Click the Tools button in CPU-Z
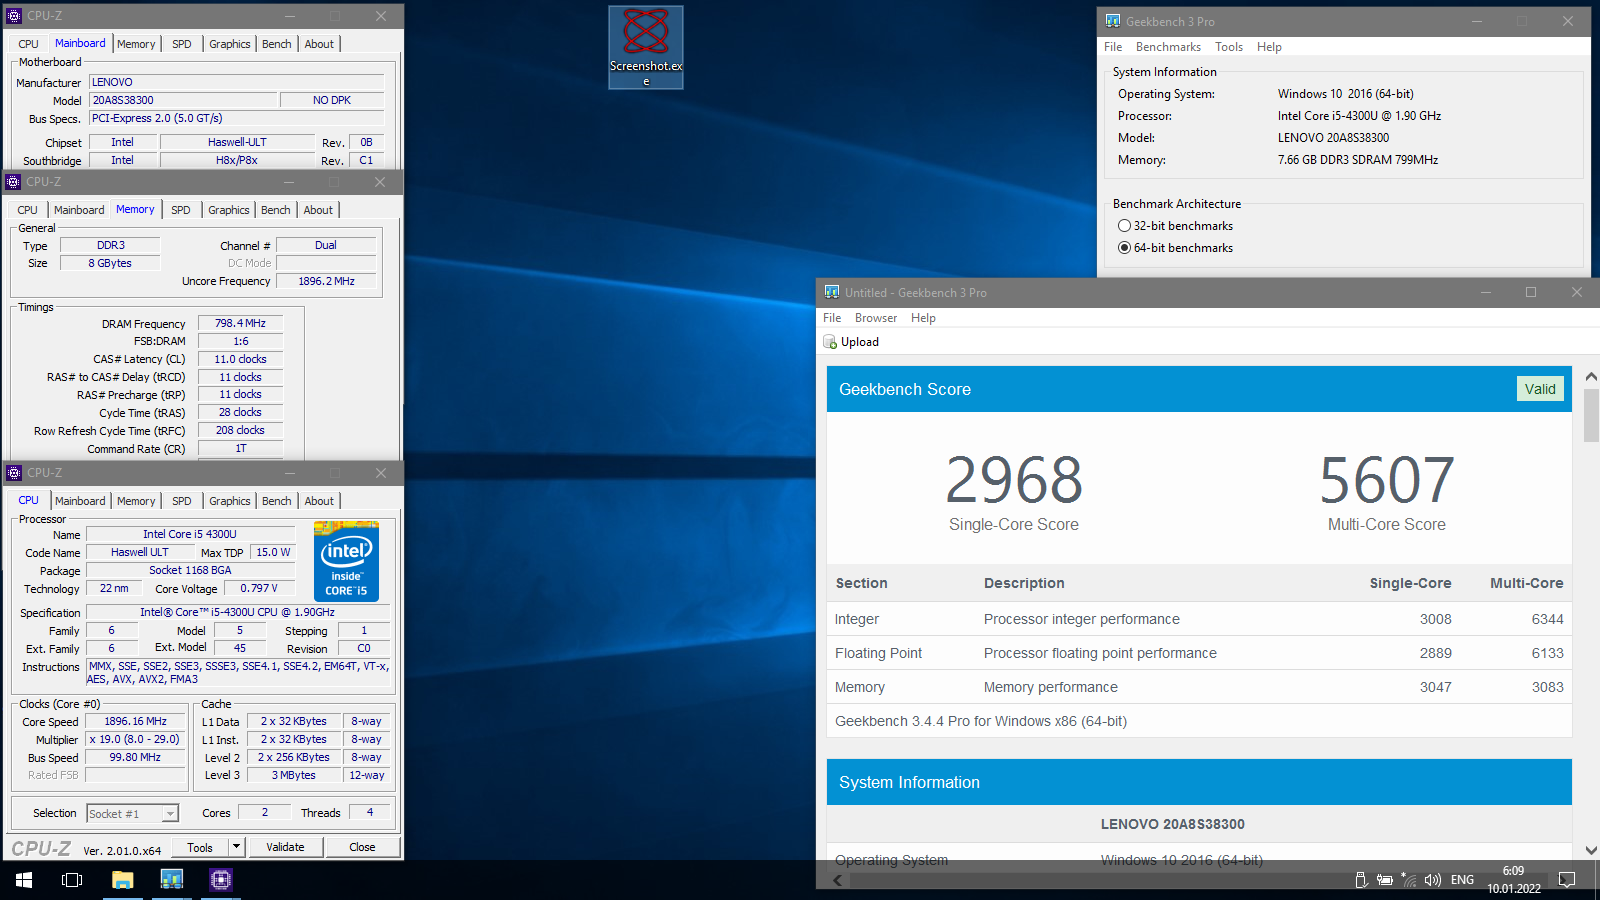The image size is (1600, 900). pyautogui.click(x=200, y=847)
